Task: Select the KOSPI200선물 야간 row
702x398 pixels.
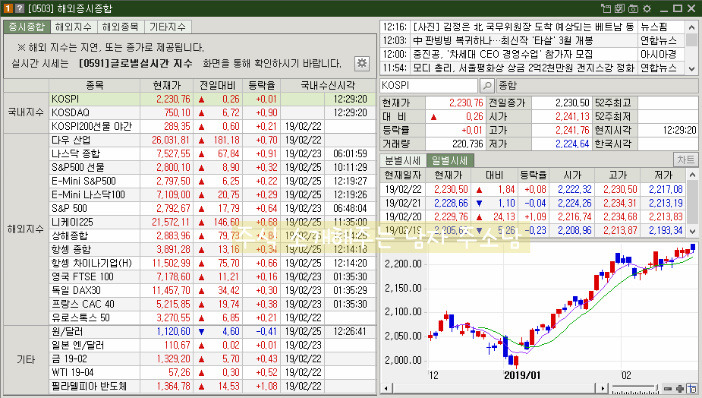Action: coord(212,126)
